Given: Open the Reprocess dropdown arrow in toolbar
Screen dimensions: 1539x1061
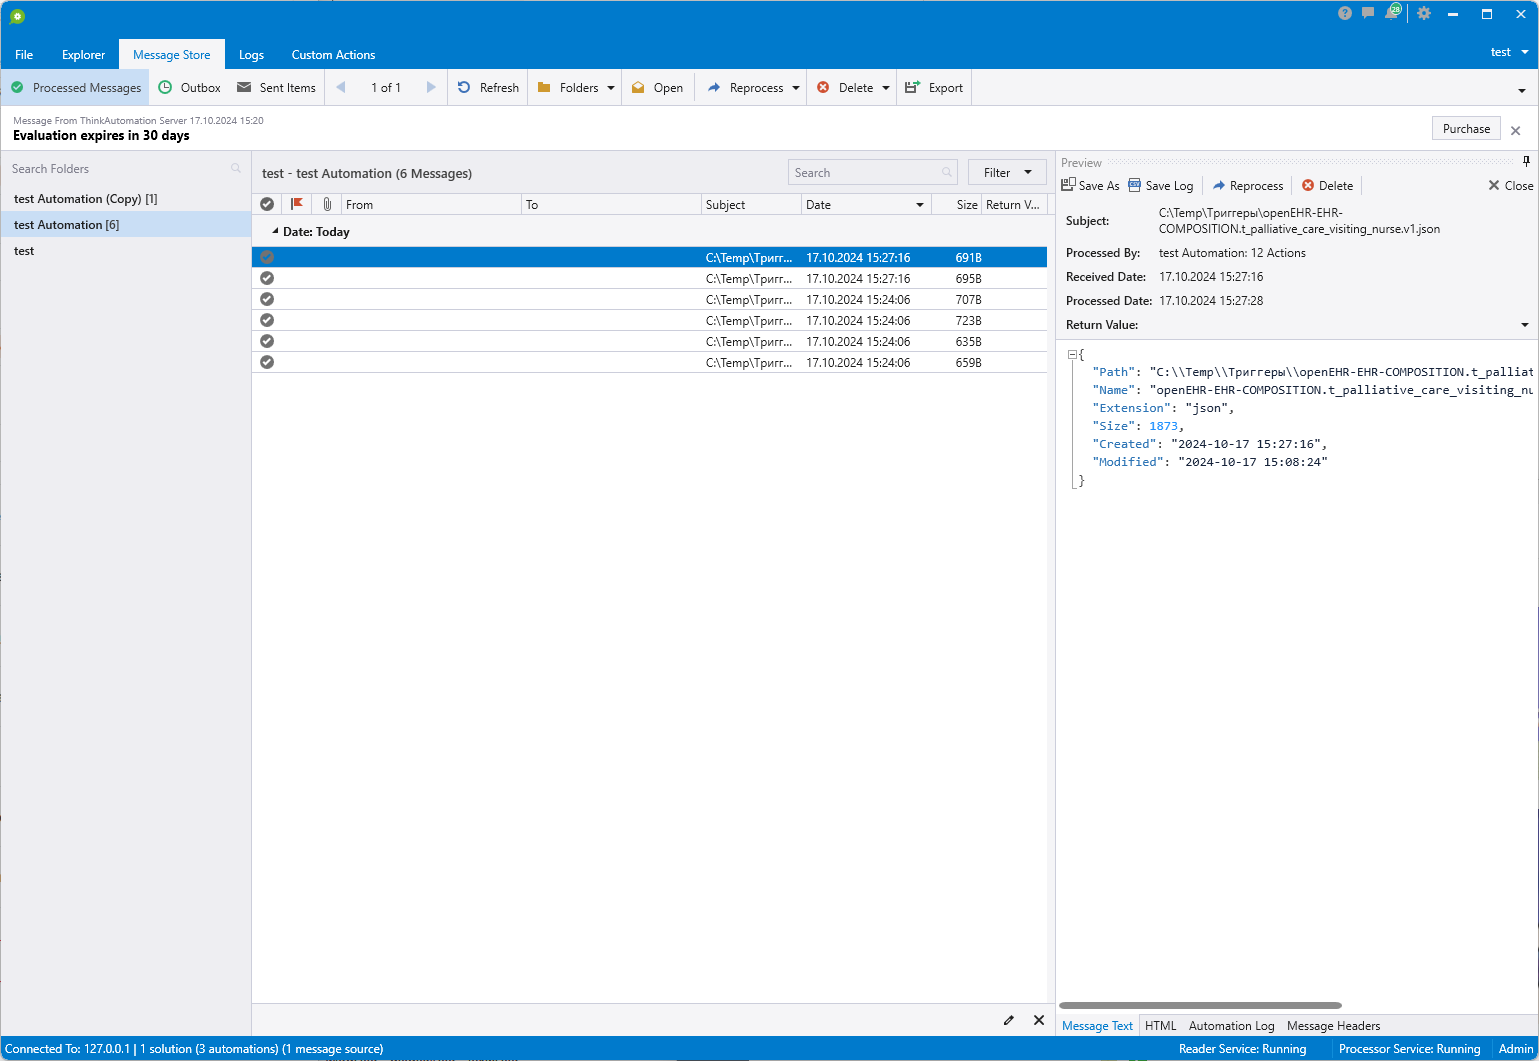Looking at the screenshot, I should [x=796, y=88].
